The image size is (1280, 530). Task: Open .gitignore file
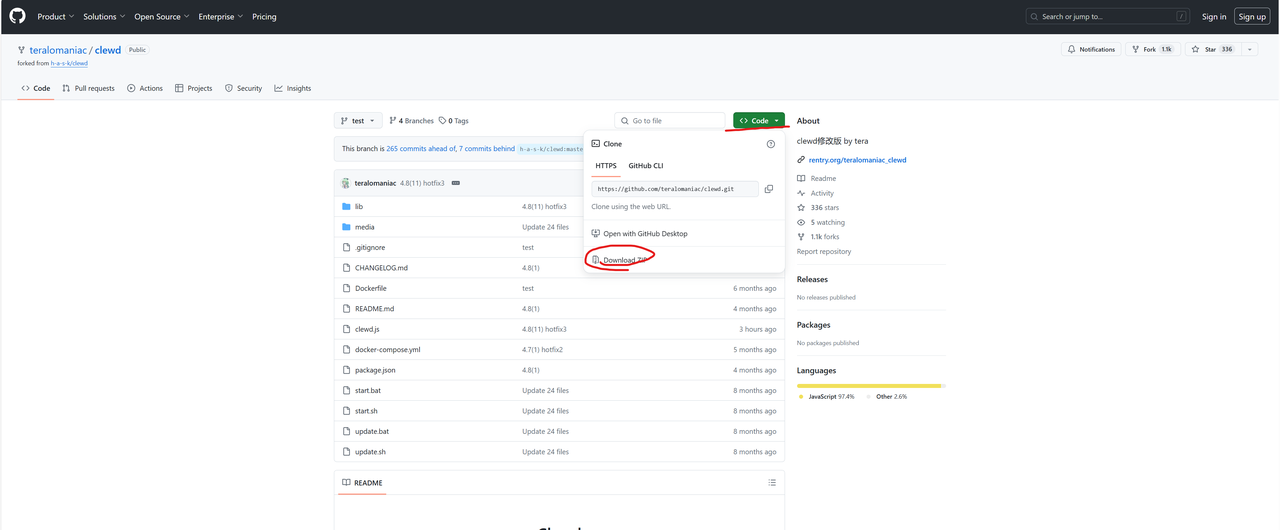coord(369,247)
